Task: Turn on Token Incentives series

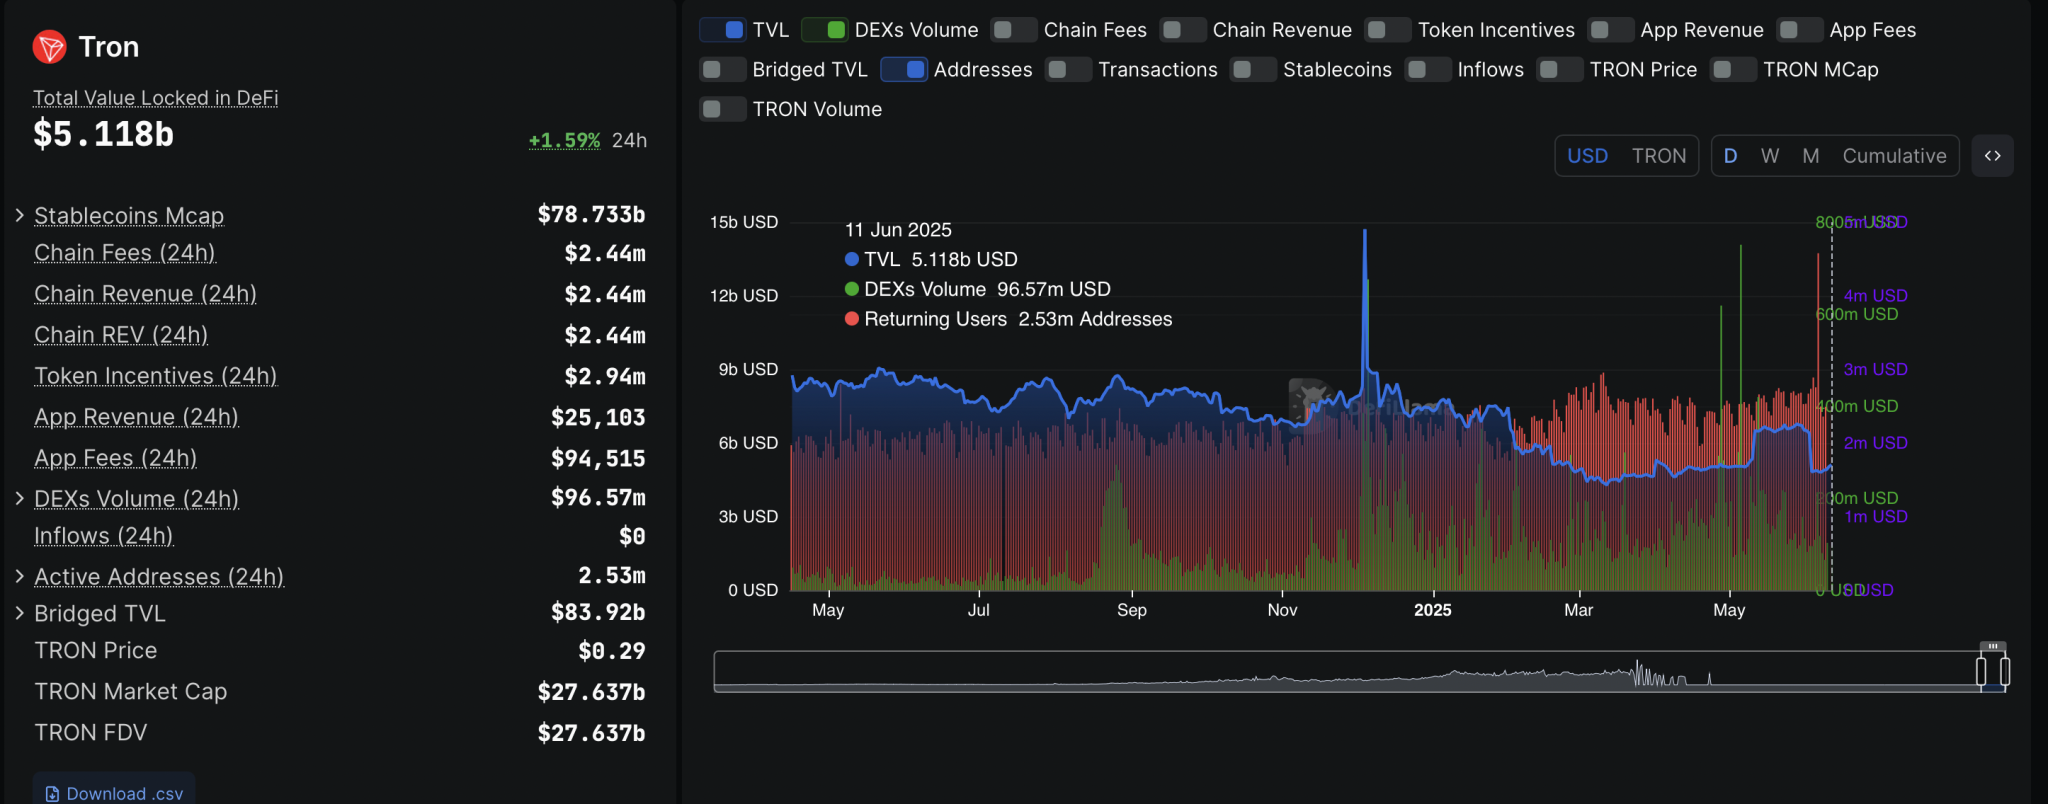Action: click(1388, 30)
